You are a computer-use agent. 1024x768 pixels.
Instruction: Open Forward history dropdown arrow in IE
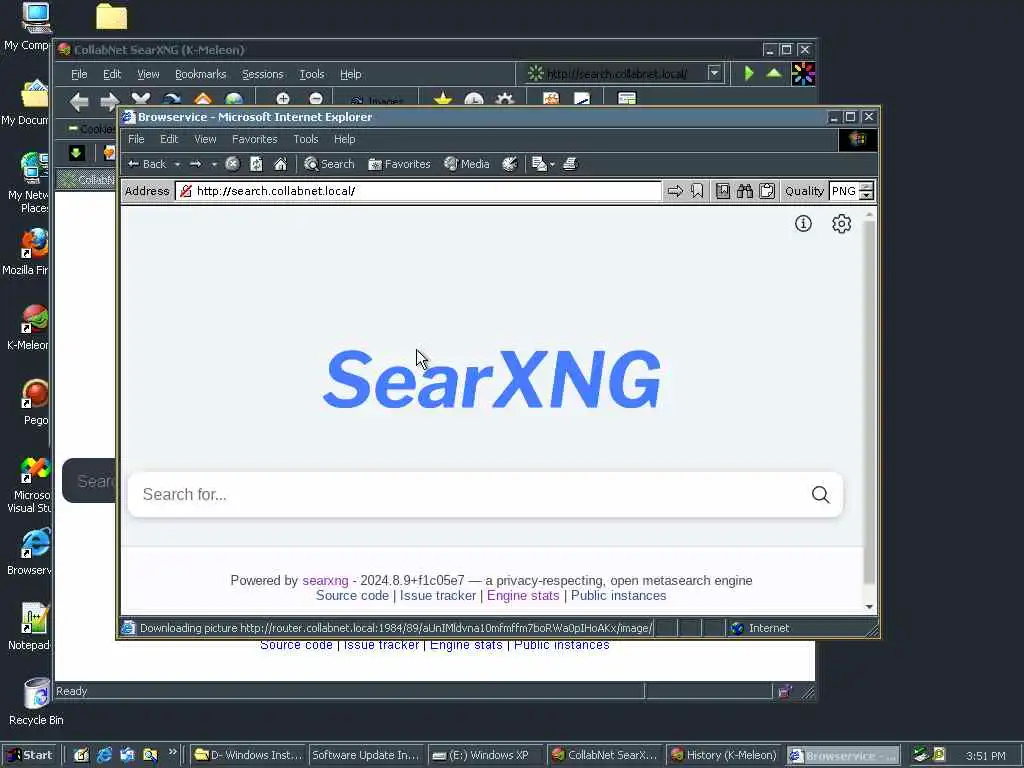click(x=214, y=165)
